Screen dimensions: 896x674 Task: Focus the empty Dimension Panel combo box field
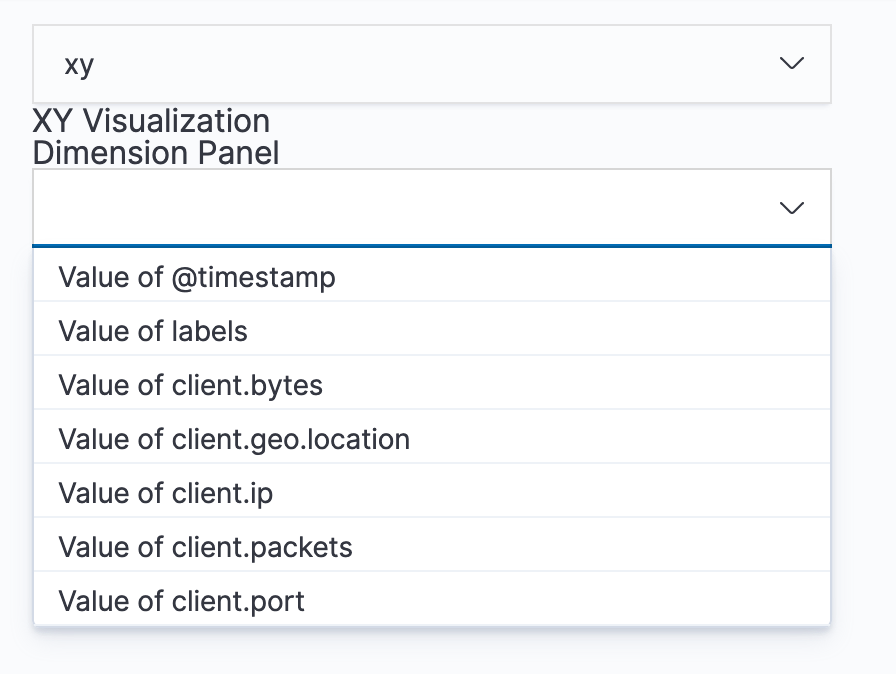tap(400, 208)
